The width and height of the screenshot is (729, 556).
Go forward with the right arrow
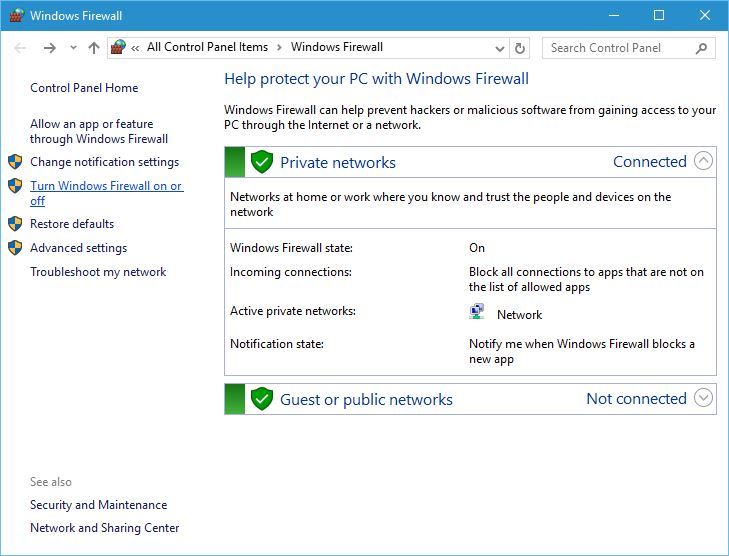tap(49, 47)
